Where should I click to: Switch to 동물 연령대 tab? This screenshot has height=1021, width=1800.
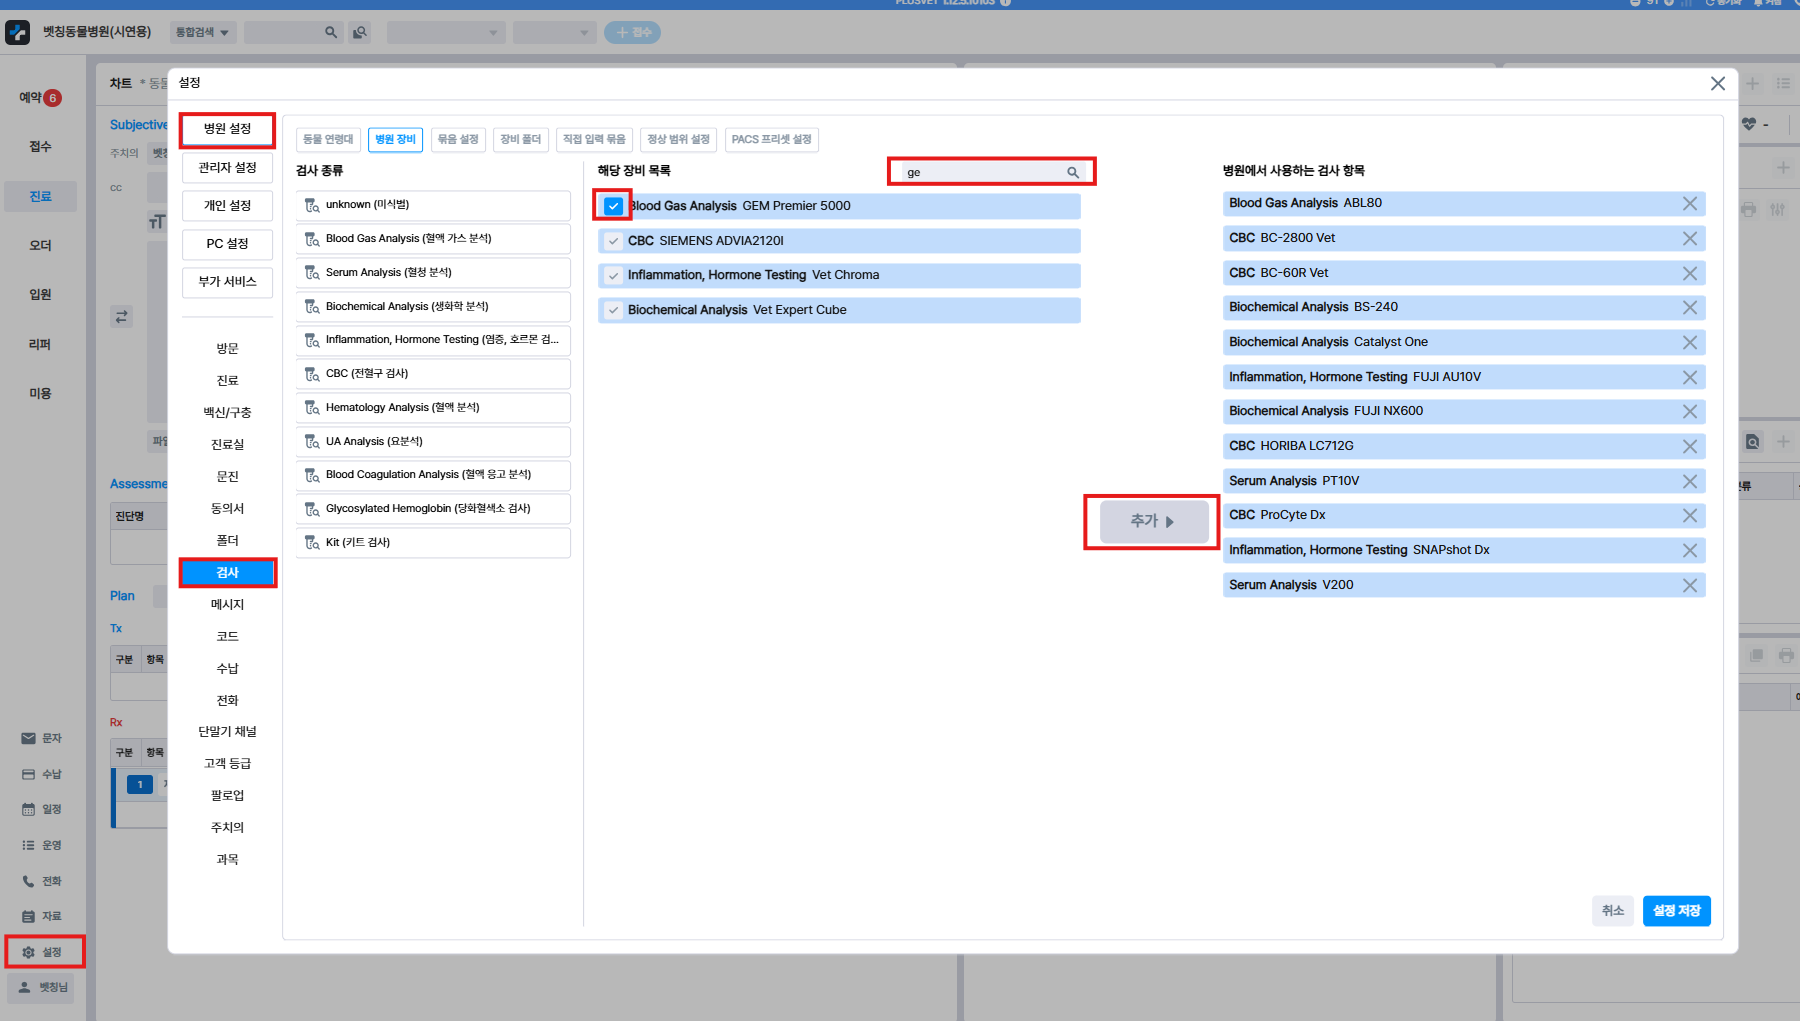(328, 139)
